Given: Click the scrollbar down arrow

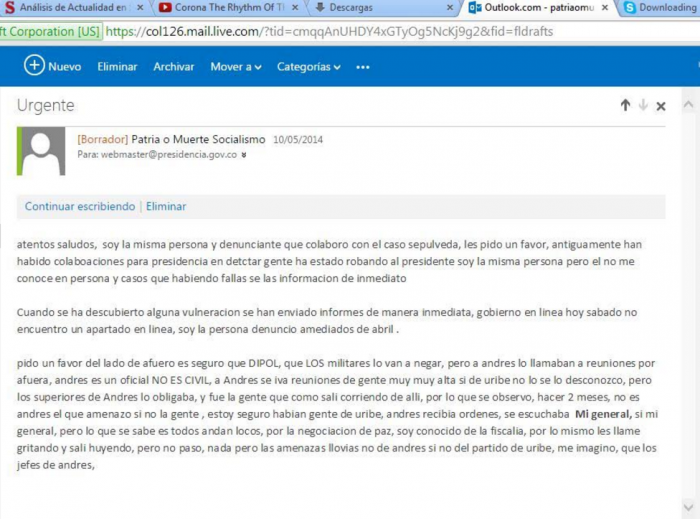Looking at the screenshot, I should [688, 507].
